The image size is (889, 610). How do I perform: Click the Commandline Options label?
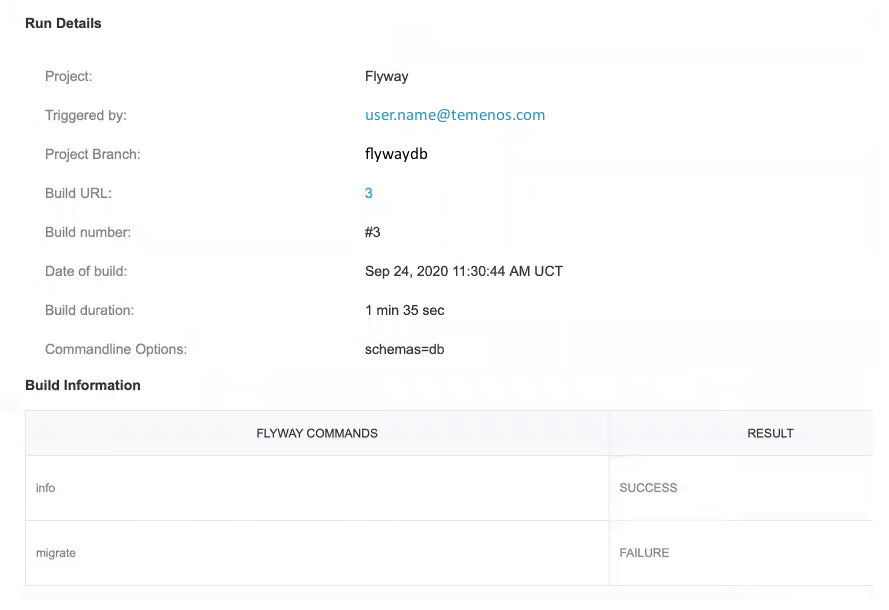click(x=116, y=349)
